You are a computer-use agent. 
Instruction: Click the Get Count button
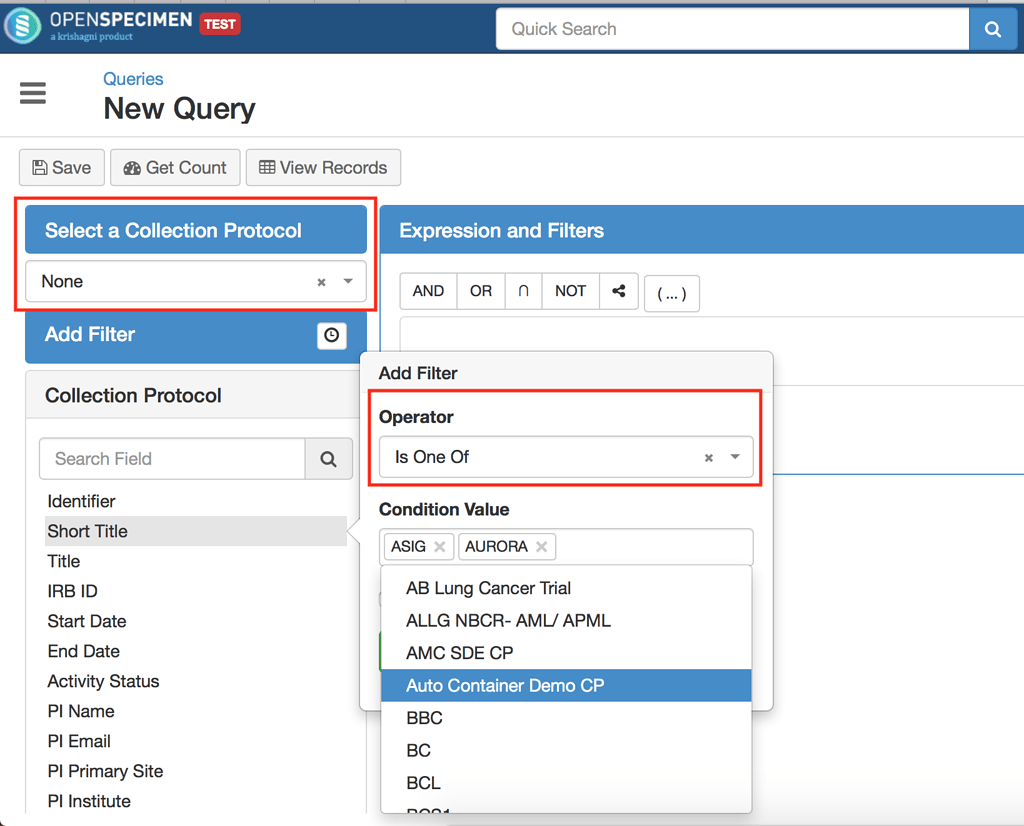pyautogui.click(x=175, y=167)
